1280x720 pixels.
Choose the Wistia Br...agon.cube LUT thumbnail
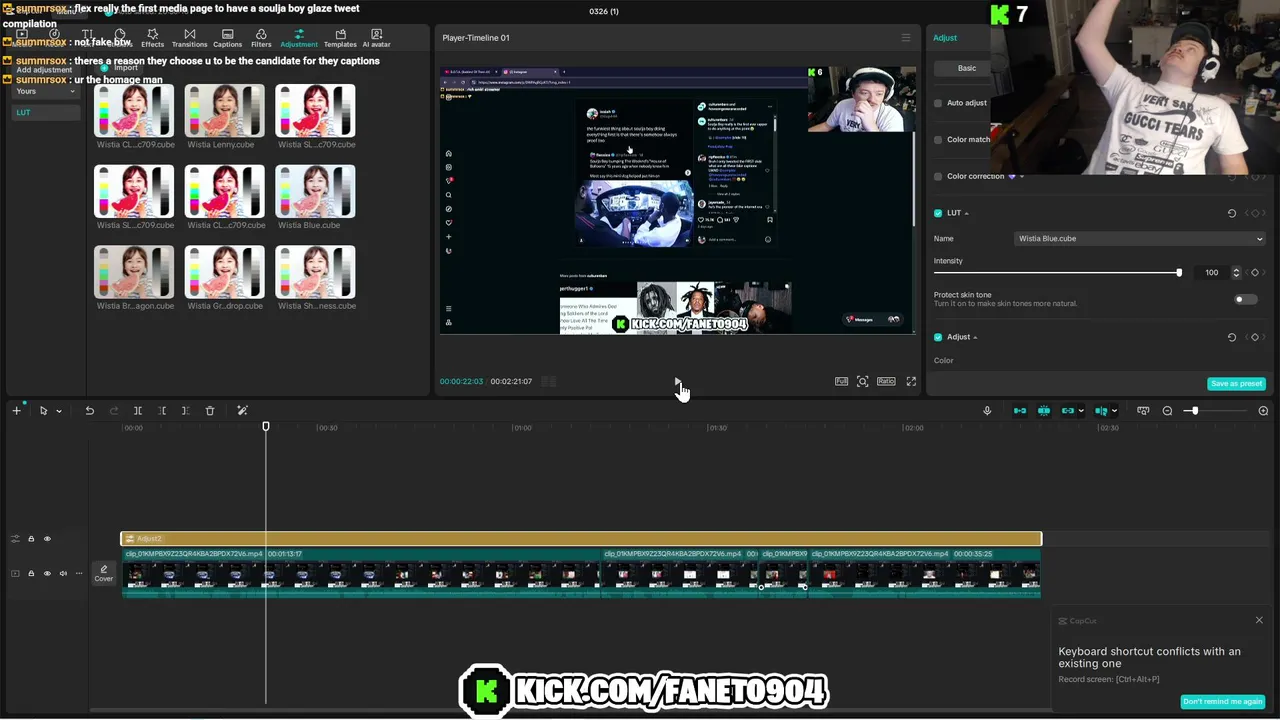[x=134, y=272]
